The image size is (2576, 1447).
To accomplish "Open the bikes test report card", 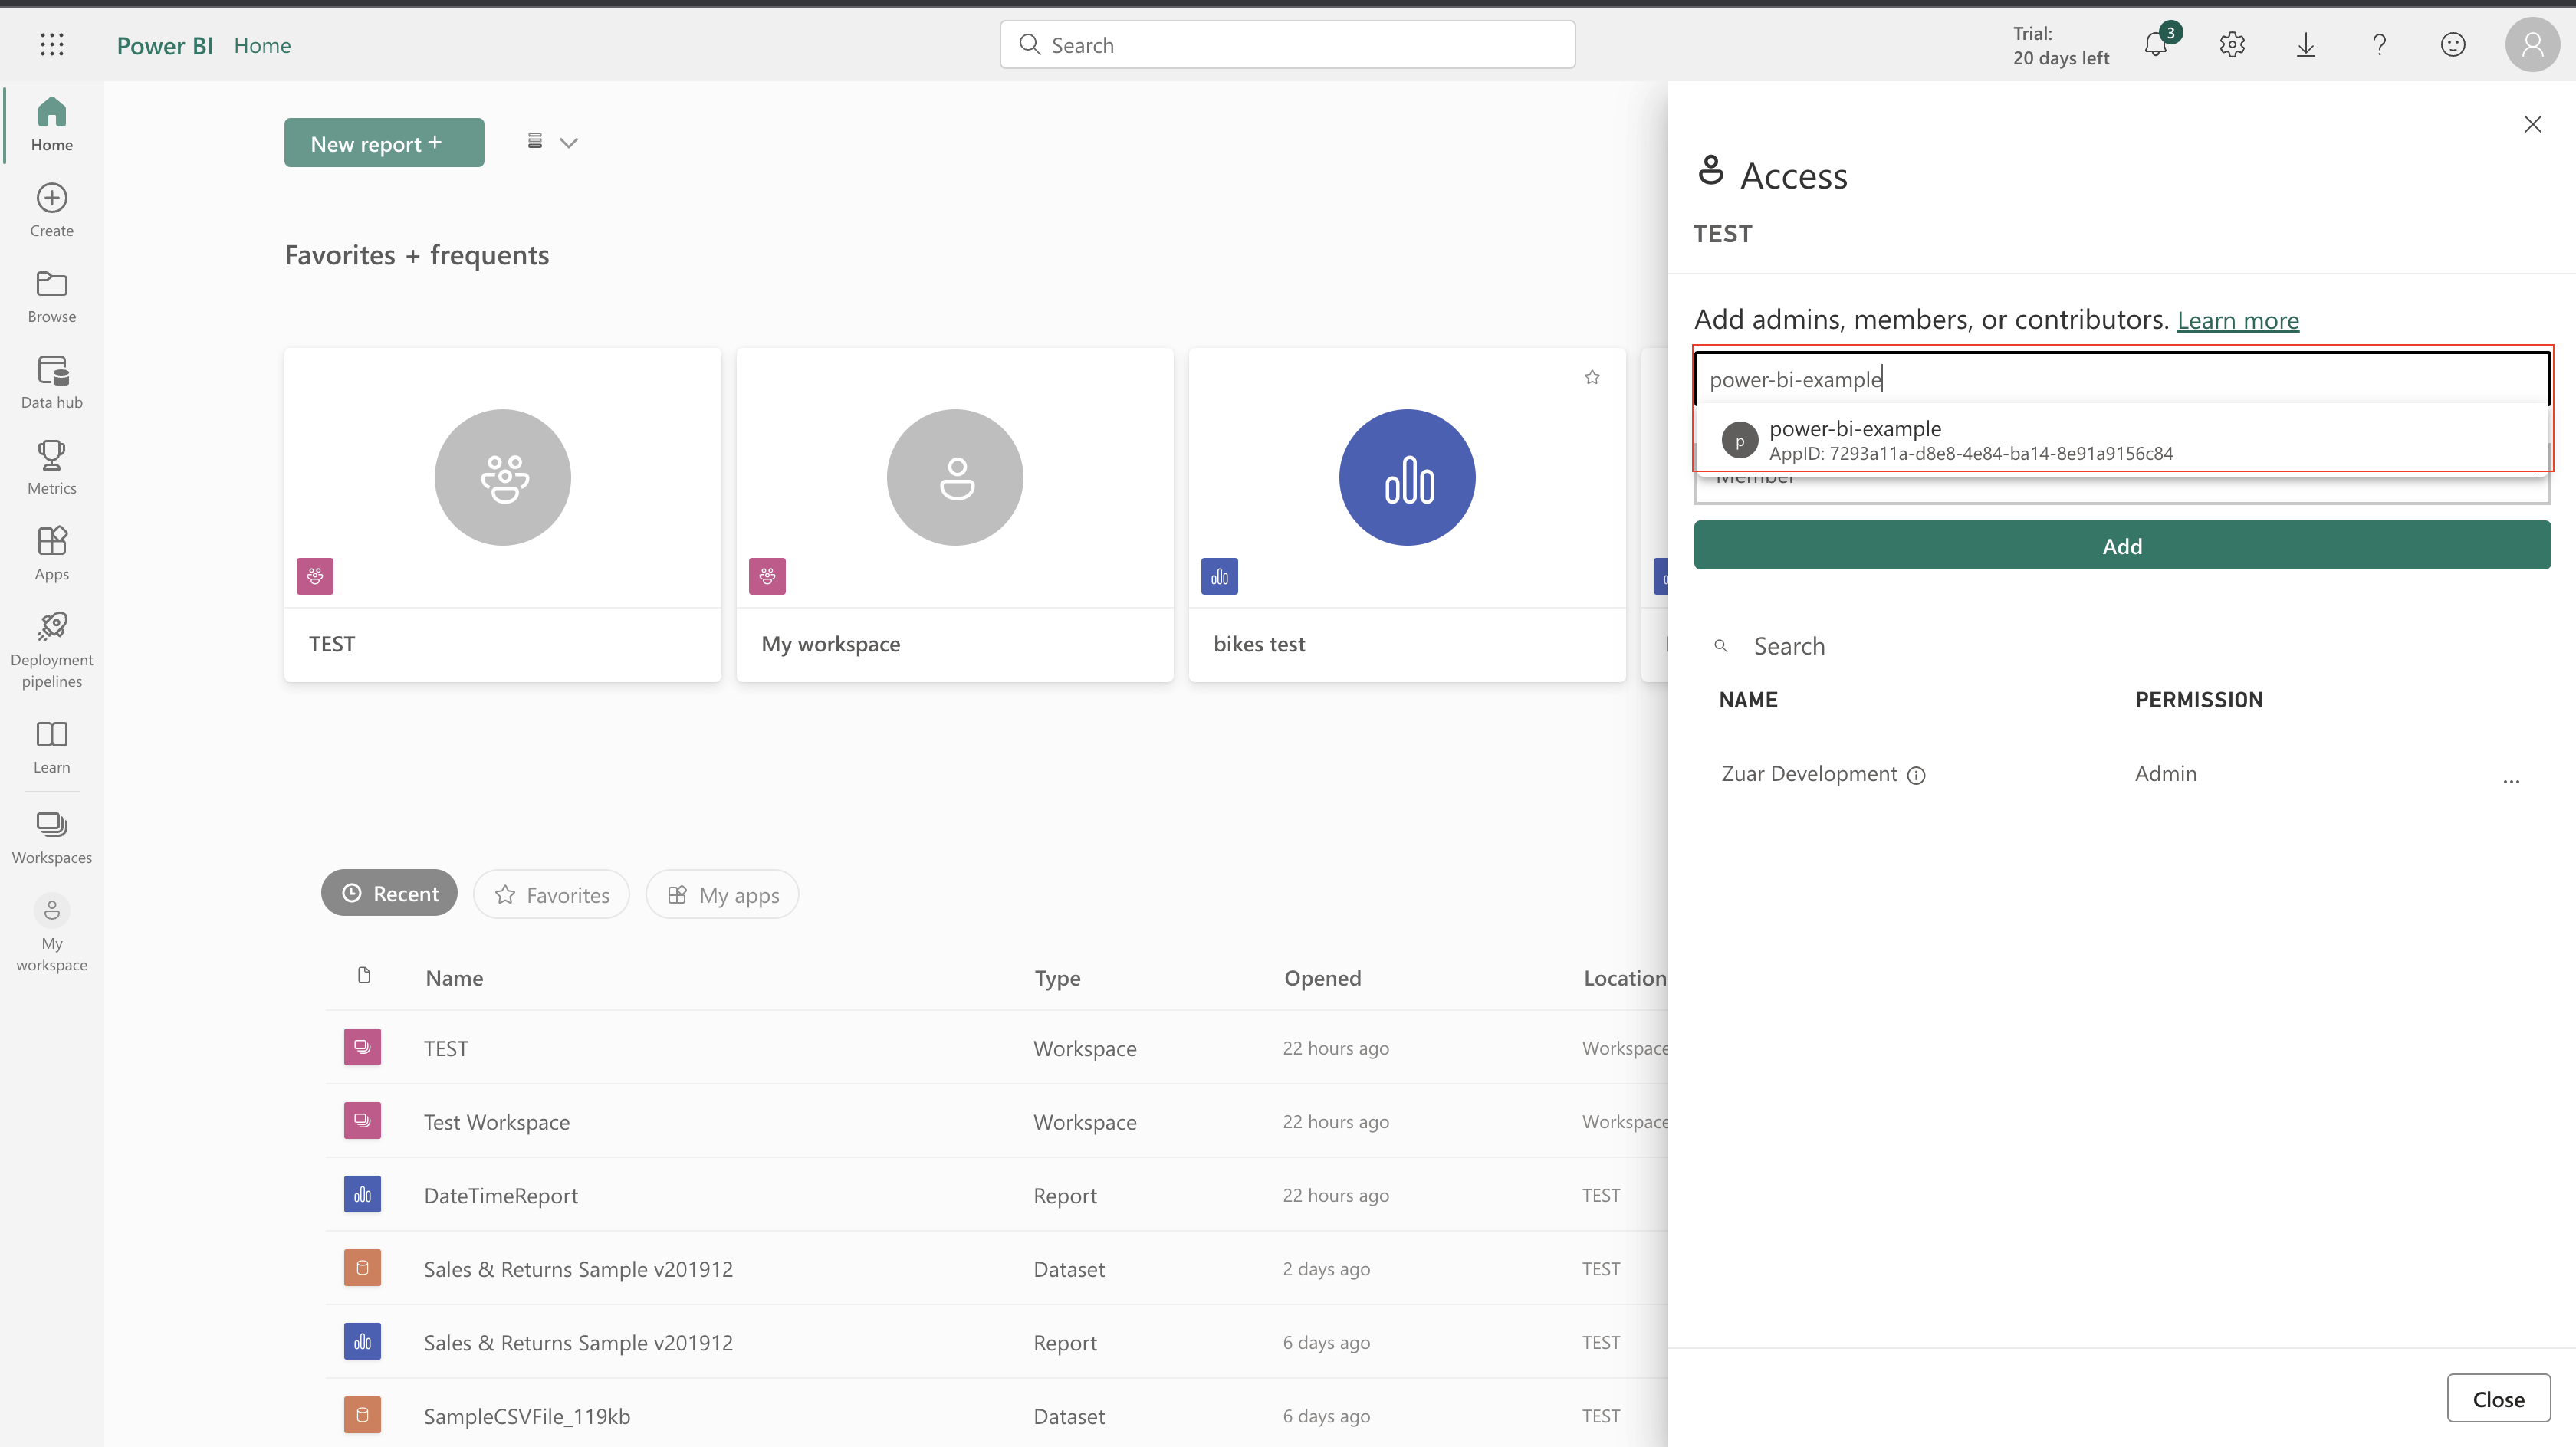I will [1407, 515].
